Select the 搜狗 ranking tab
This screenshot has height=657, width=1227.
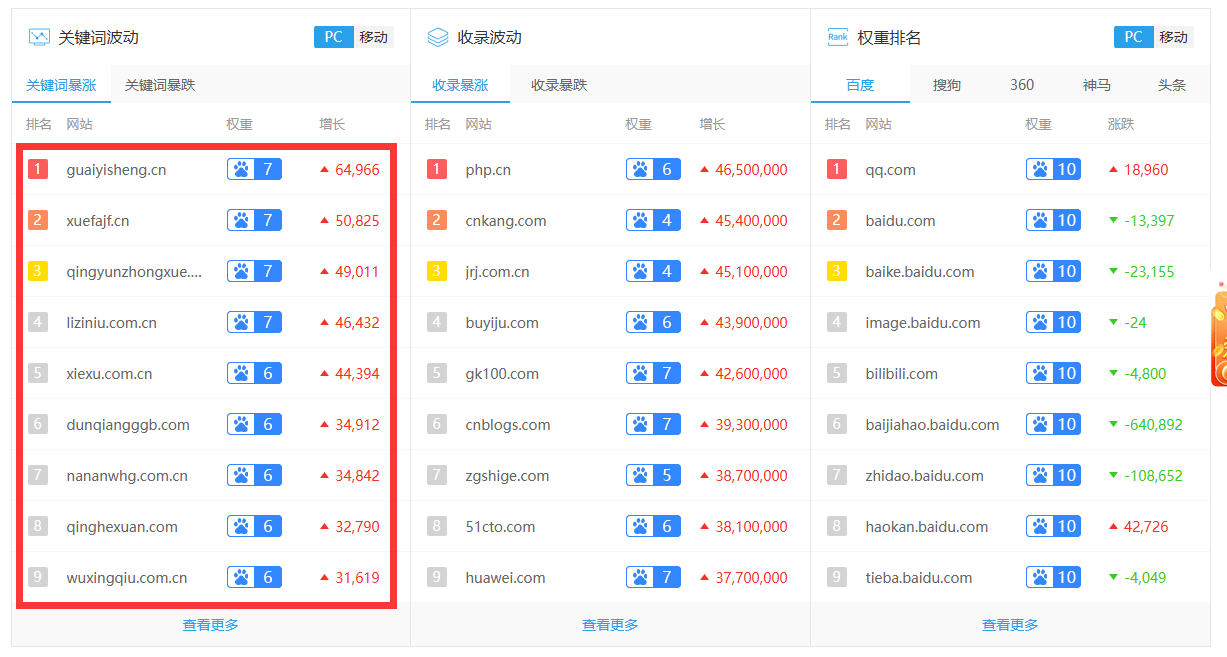(946, 84)
